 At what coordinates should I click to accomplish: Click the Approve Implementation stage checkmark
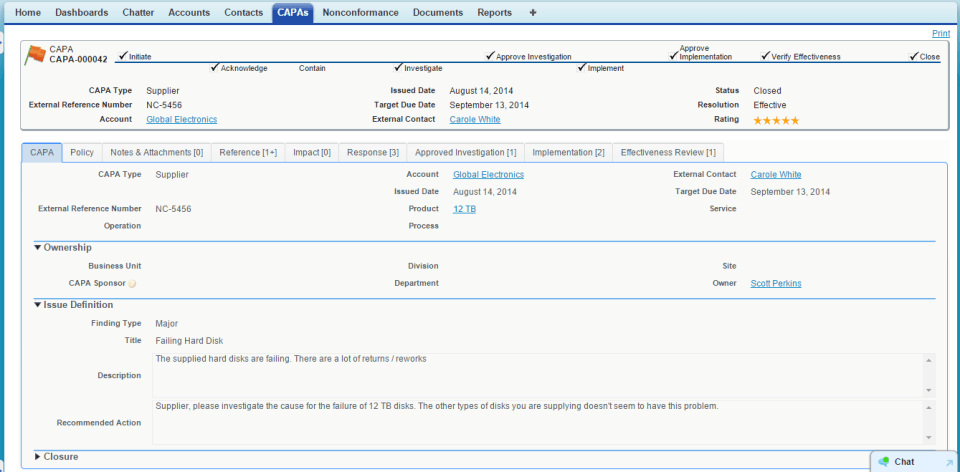click(x=673, y=56)
